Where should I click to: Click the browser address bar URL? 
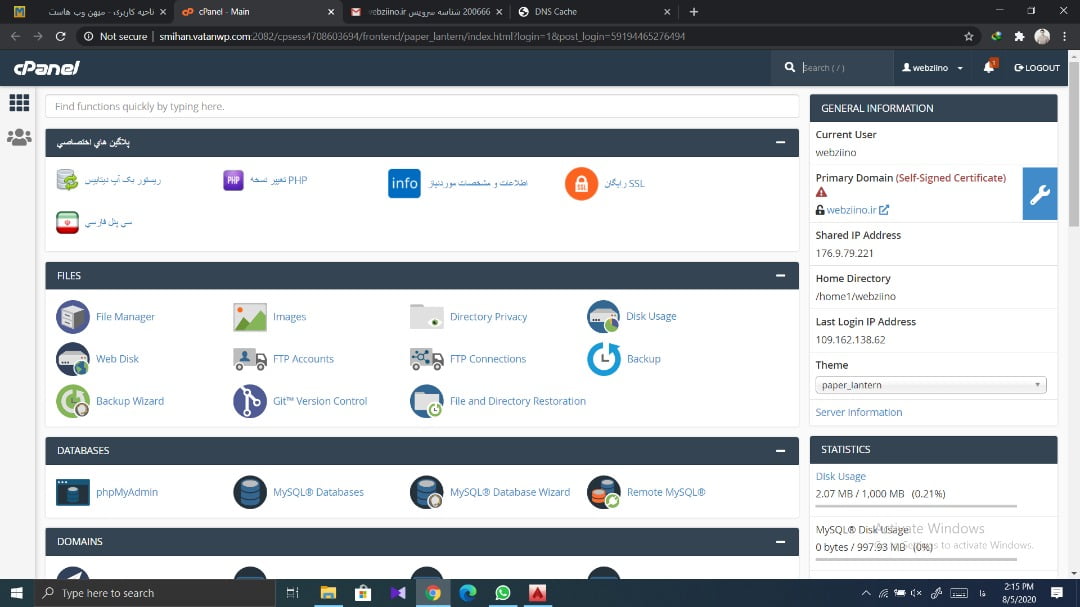(422, 37)
